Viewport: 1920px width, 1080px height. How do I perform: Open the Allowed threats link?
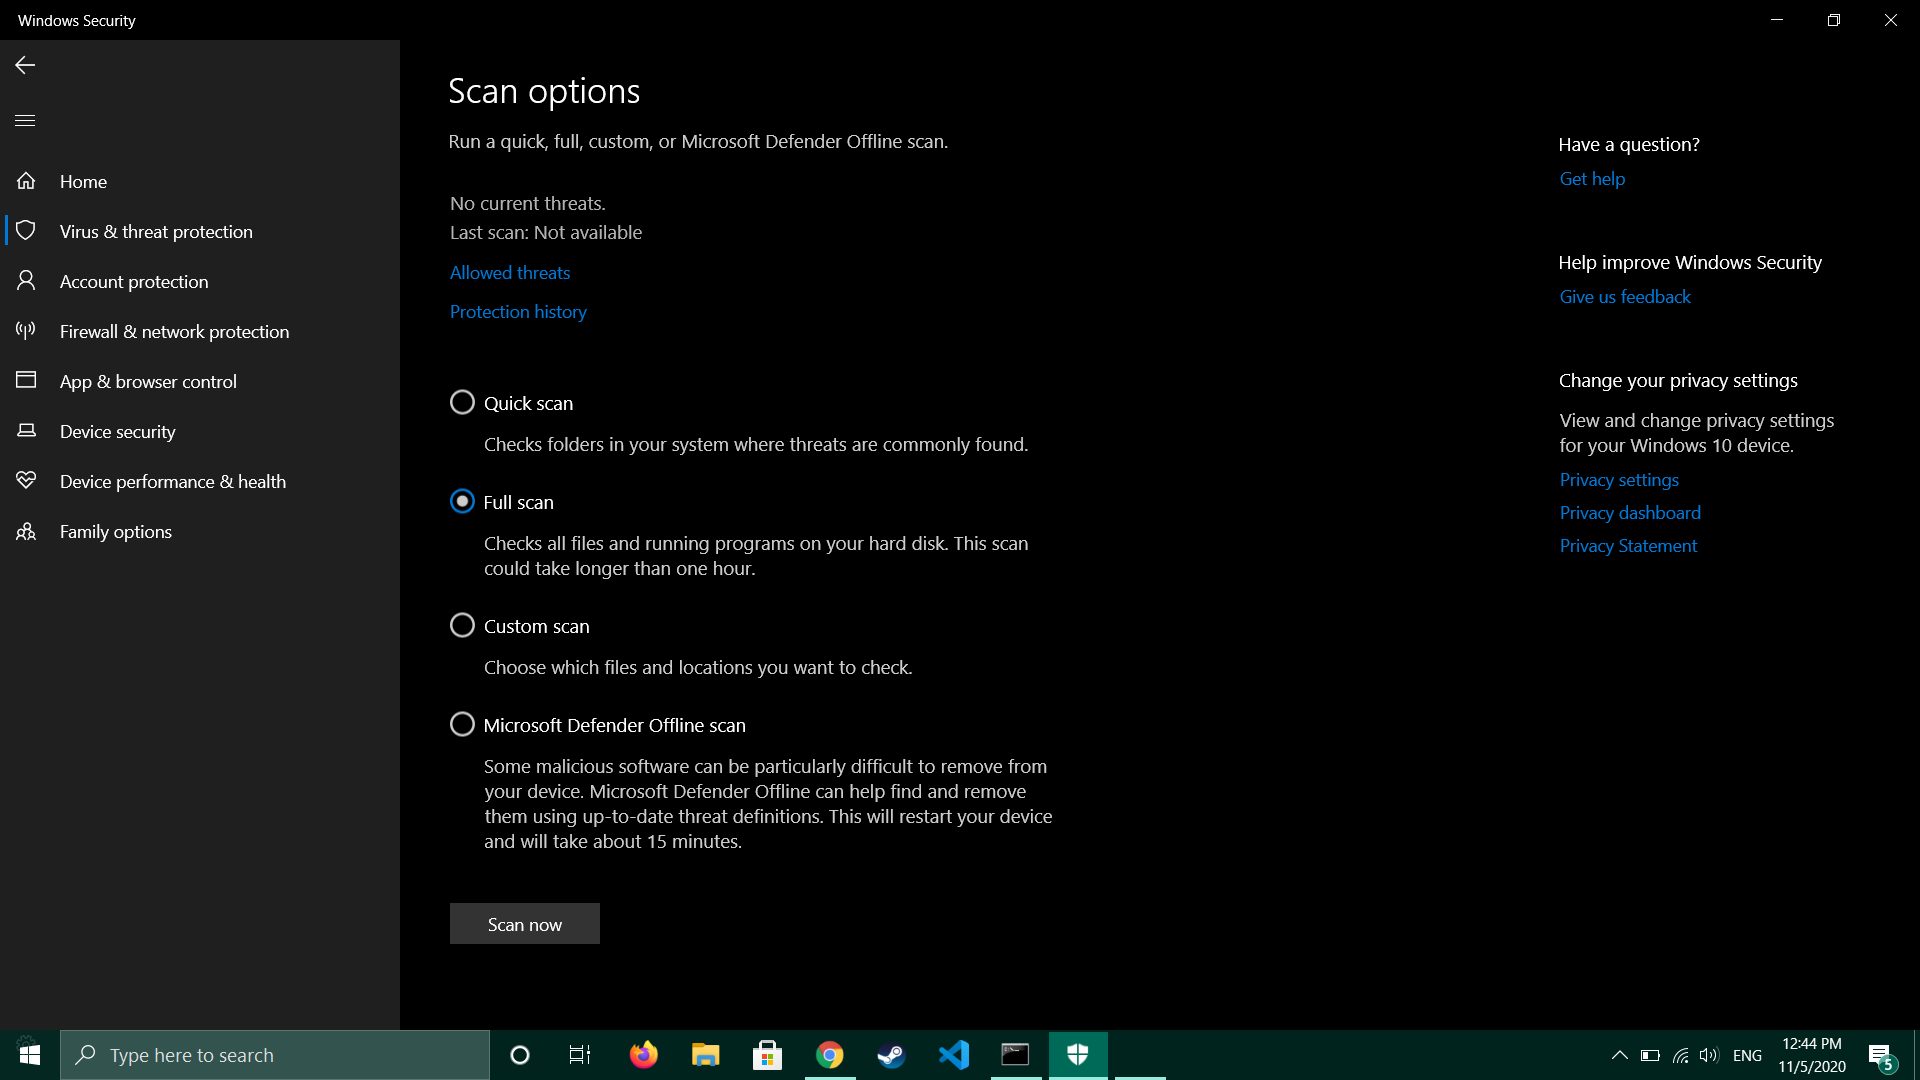[x=510, y=273]
